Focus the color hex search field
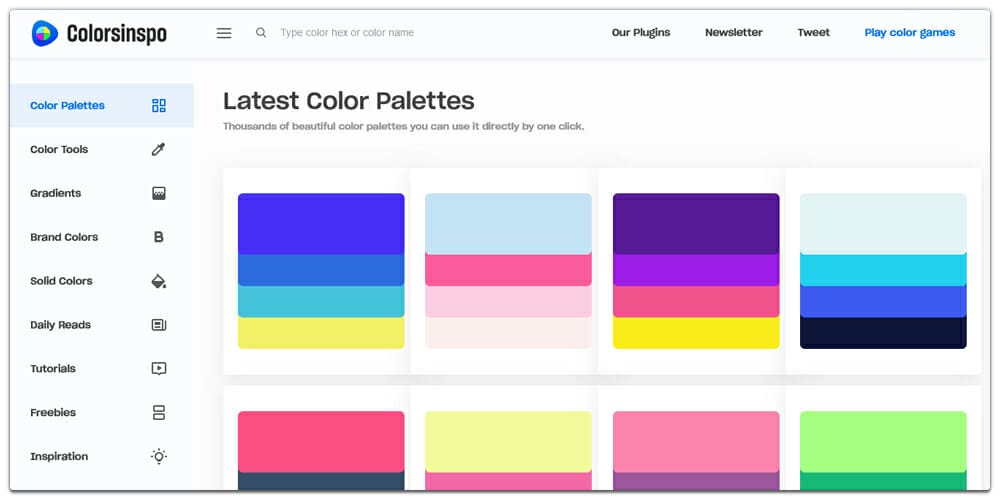Screen dimensions: 1000x500 (347, 33)
